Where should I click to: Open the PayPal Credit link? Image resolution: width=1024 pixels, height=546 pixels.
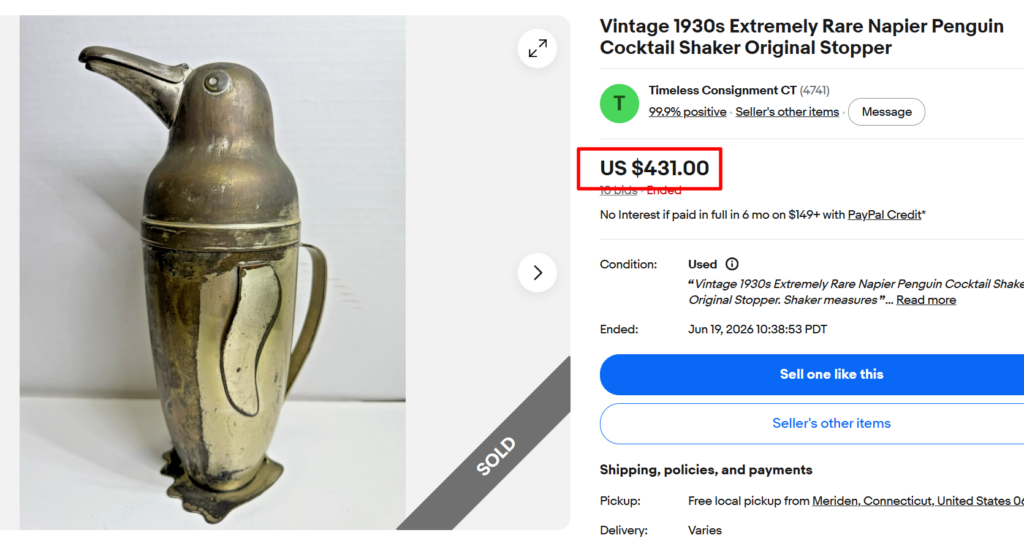(884, 215)
